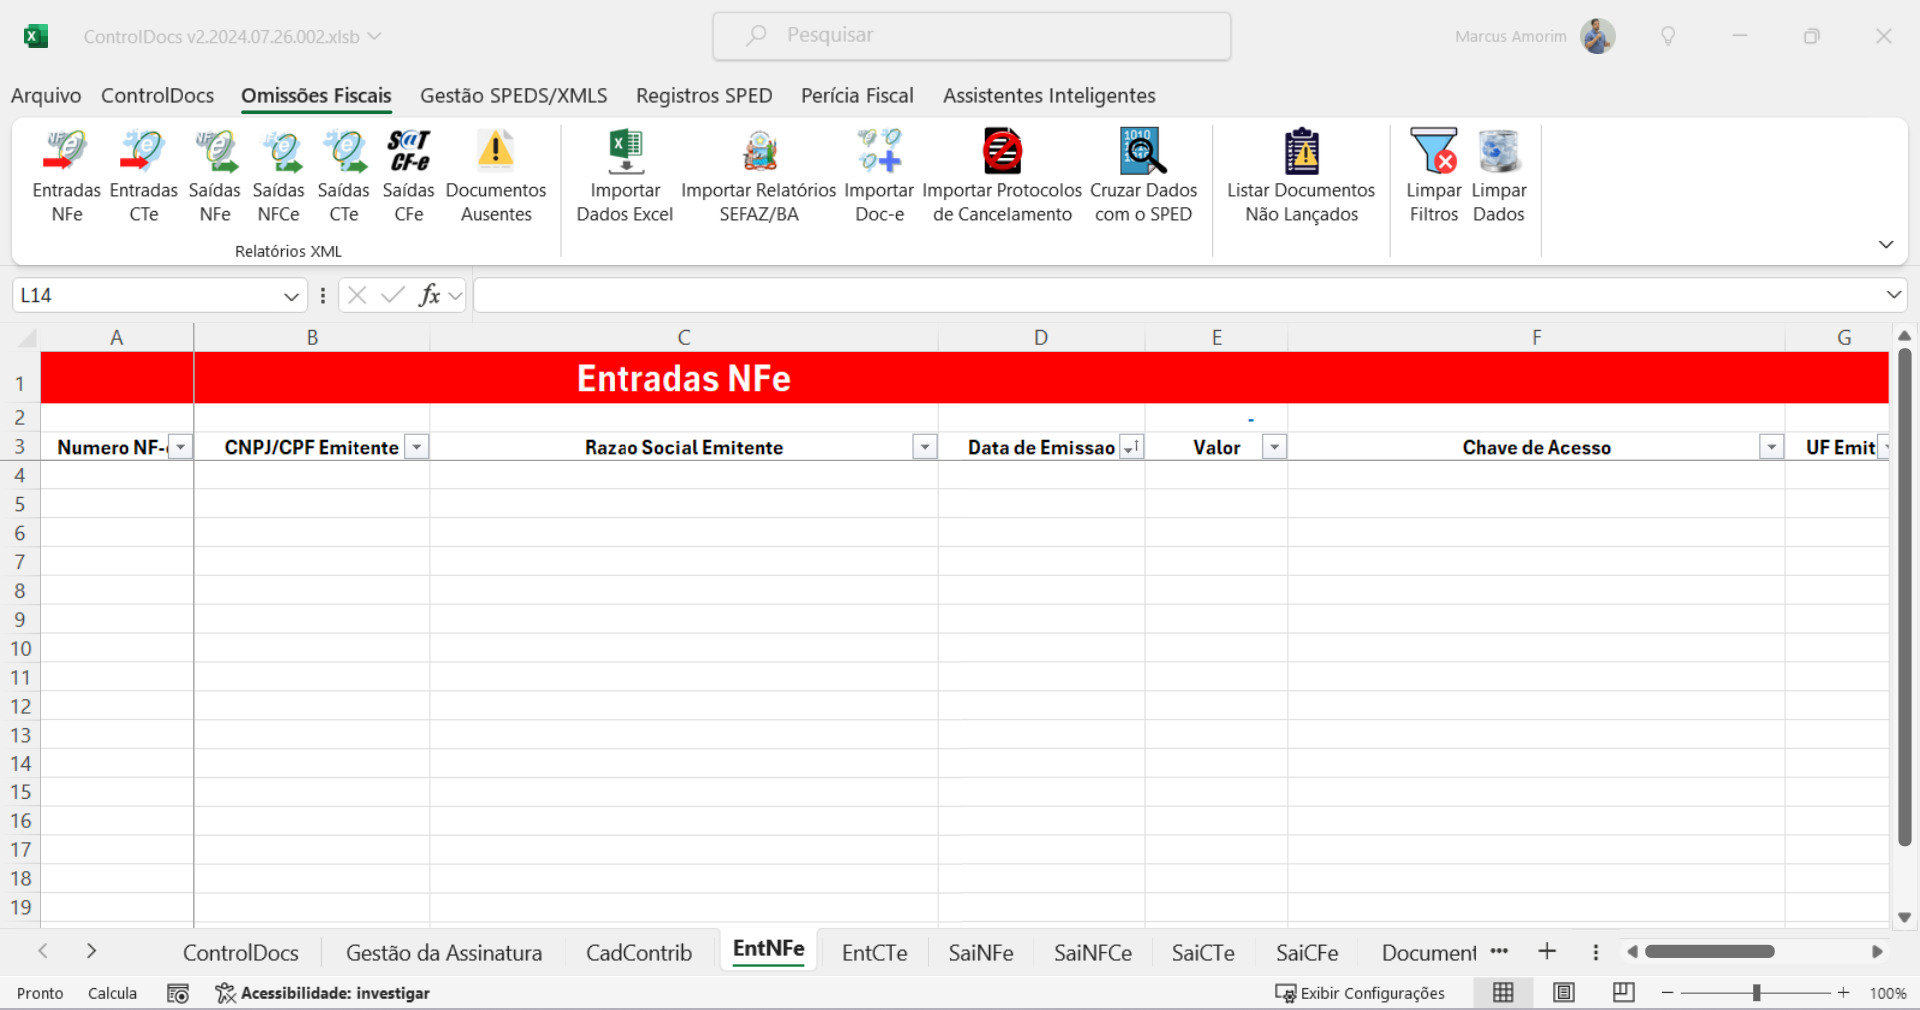Run Cruzar Dados com o SPED
This screenshot has width=1920, height=1010.
tap(1143, 153)
